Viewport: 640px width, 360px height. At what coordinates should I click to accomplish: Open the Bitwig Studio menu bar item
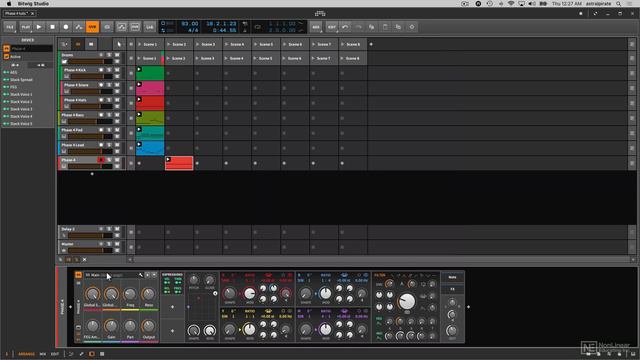[33, 3]
